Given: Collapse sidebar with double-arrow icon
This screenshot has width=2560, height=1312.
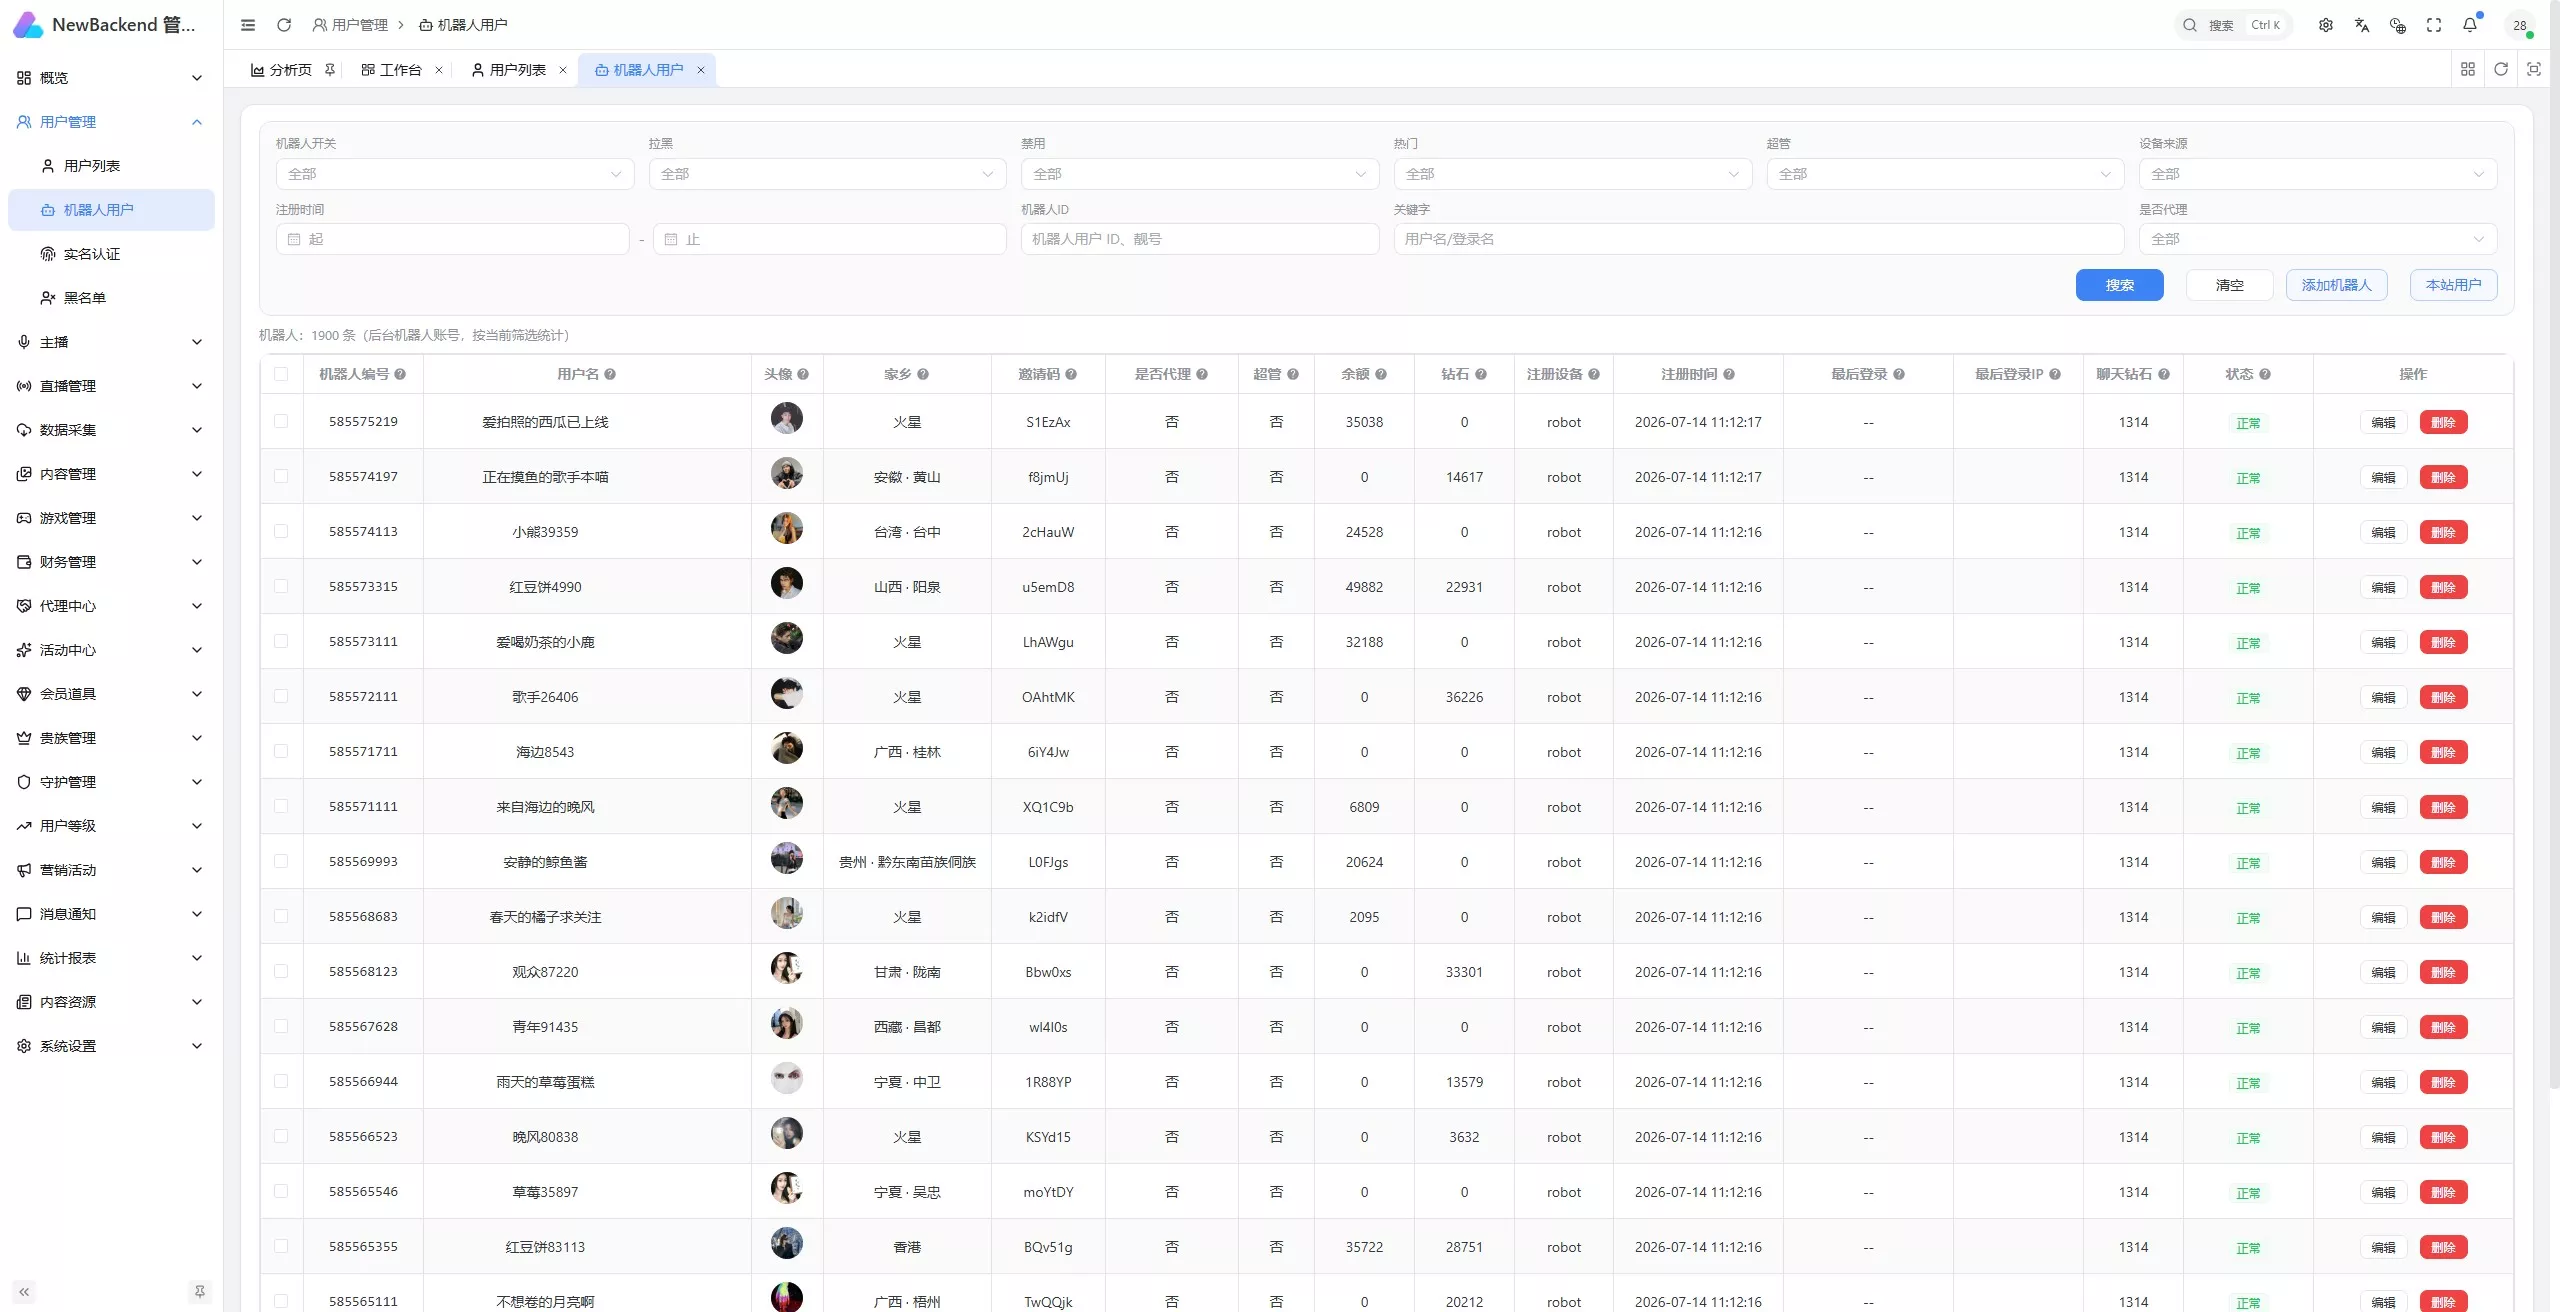Looking at the screenshot, I should pyautogui.click(x=24, y=1292).
